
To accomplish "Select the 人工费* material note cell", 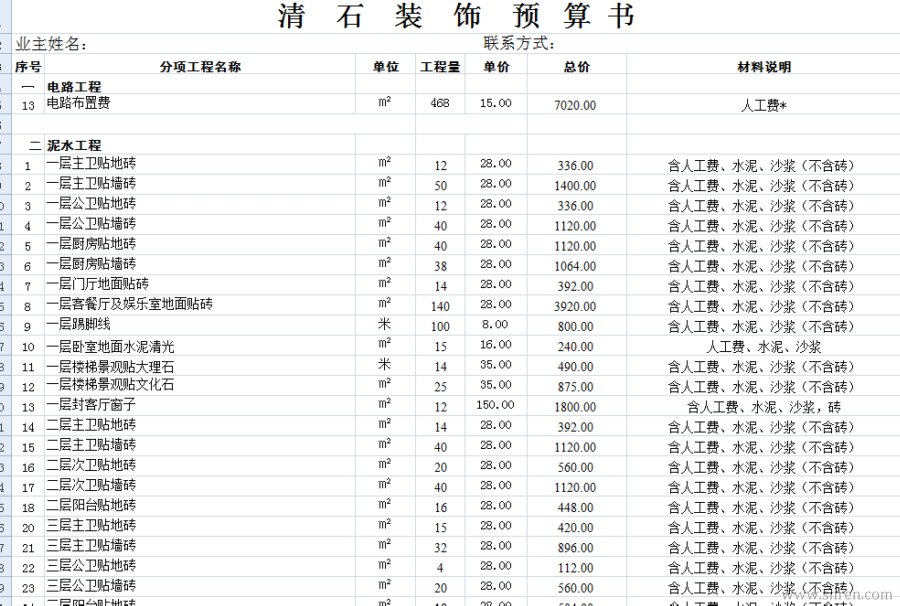I will point(763,104).
